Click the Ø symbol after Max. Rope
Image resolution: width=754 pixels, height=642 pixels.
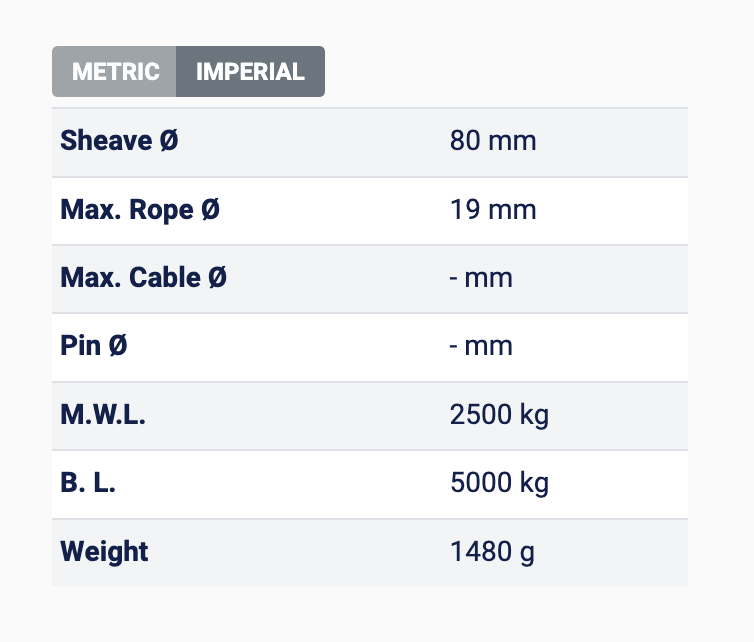(210, 210)
